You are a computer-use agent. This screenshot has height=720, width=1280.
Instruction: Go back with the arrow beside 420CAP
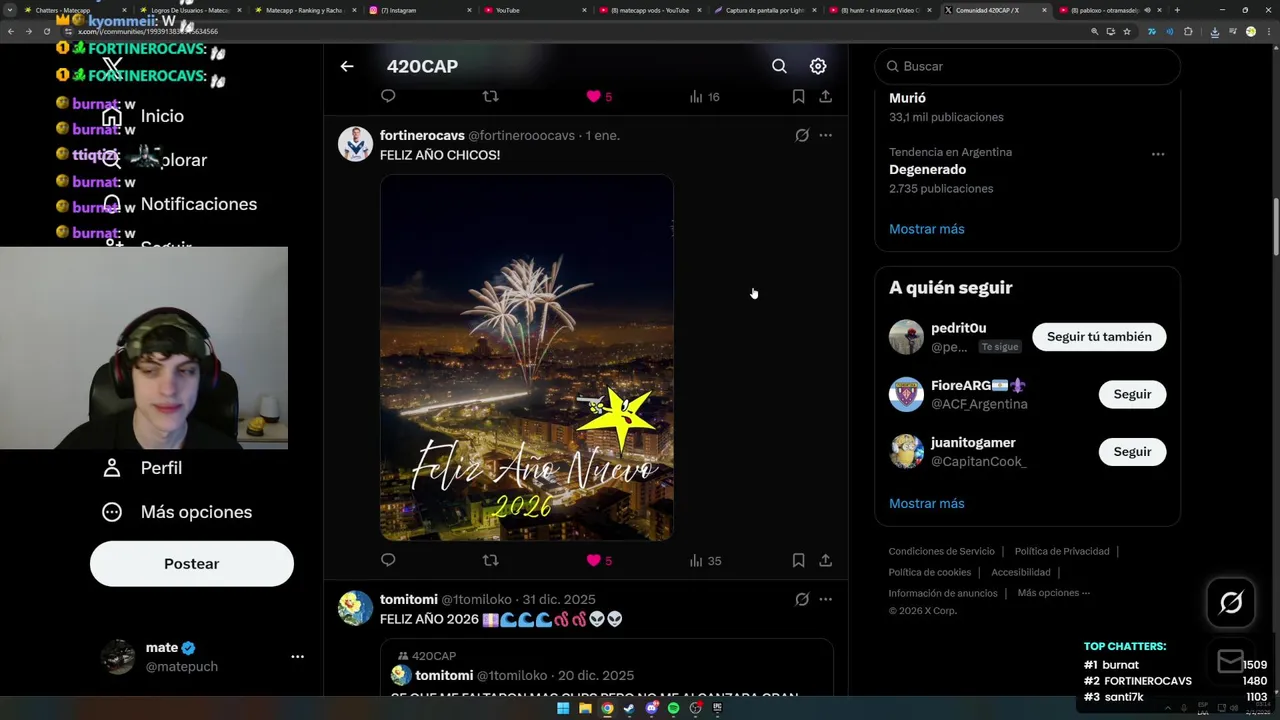(347, 66)
